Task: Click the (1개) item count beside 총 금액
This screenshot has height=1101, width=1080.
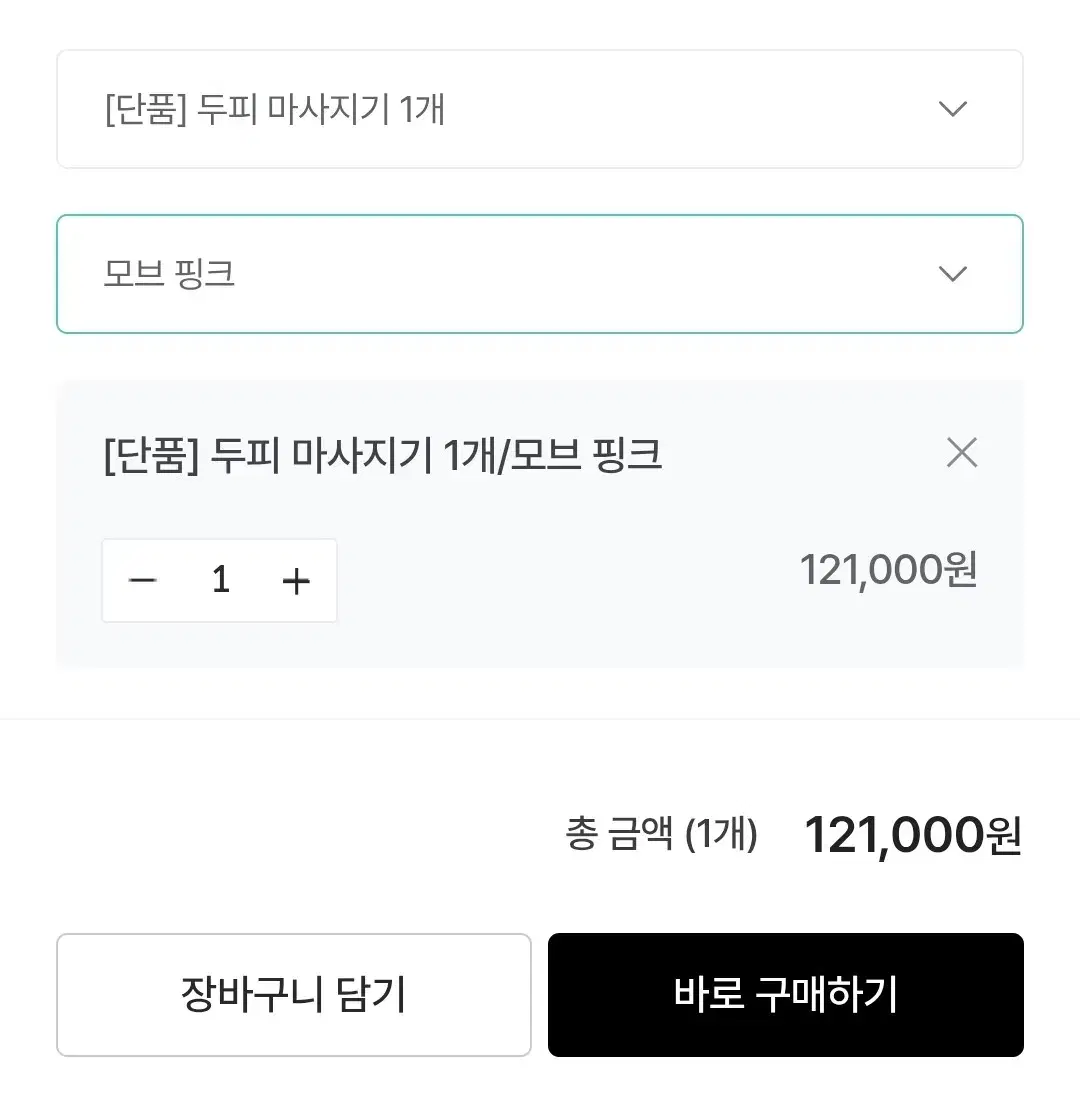Action: coord(721,834)
